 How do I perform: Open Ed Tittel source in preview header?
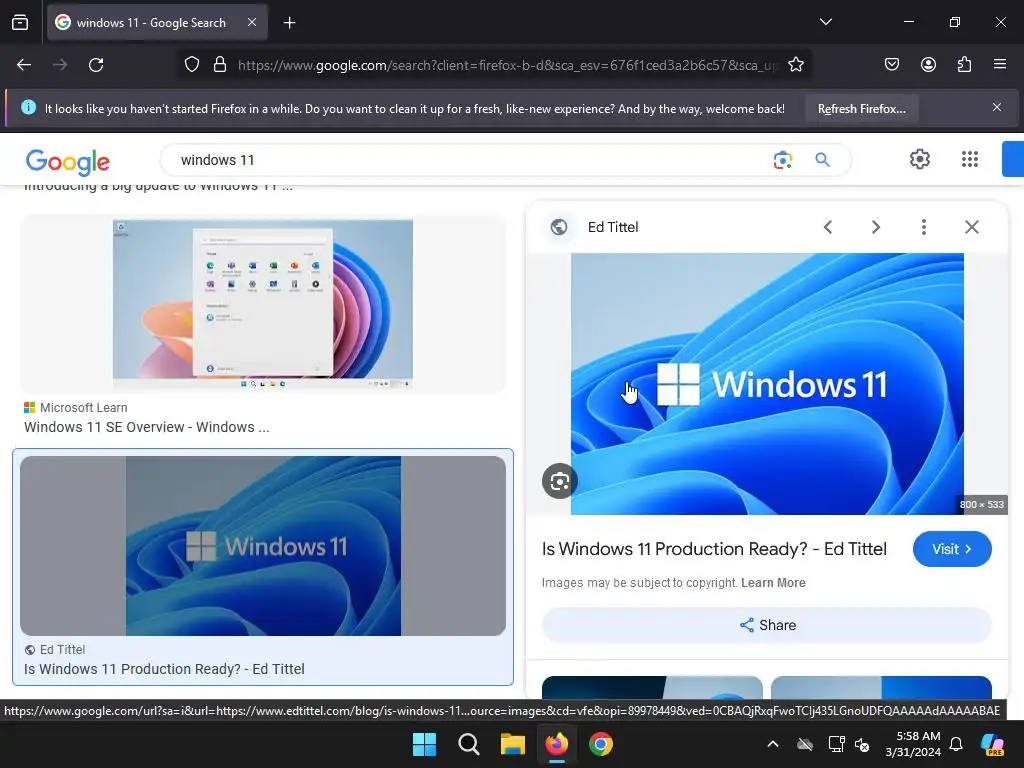tap(613, 227)
